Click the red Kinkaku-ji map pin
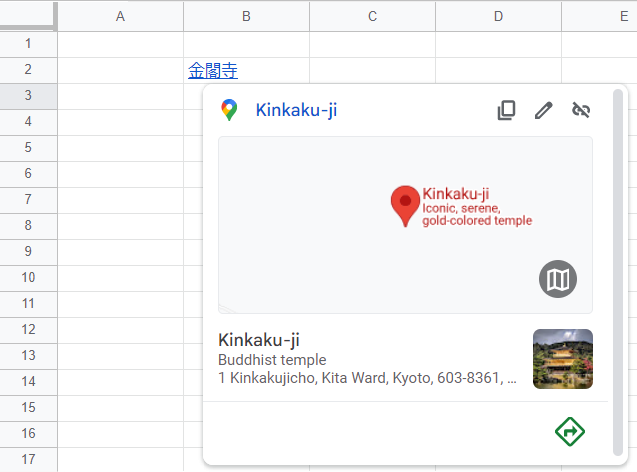Image resolution: width=637 pixels, height=472 pixels. (x=404, y=205)
